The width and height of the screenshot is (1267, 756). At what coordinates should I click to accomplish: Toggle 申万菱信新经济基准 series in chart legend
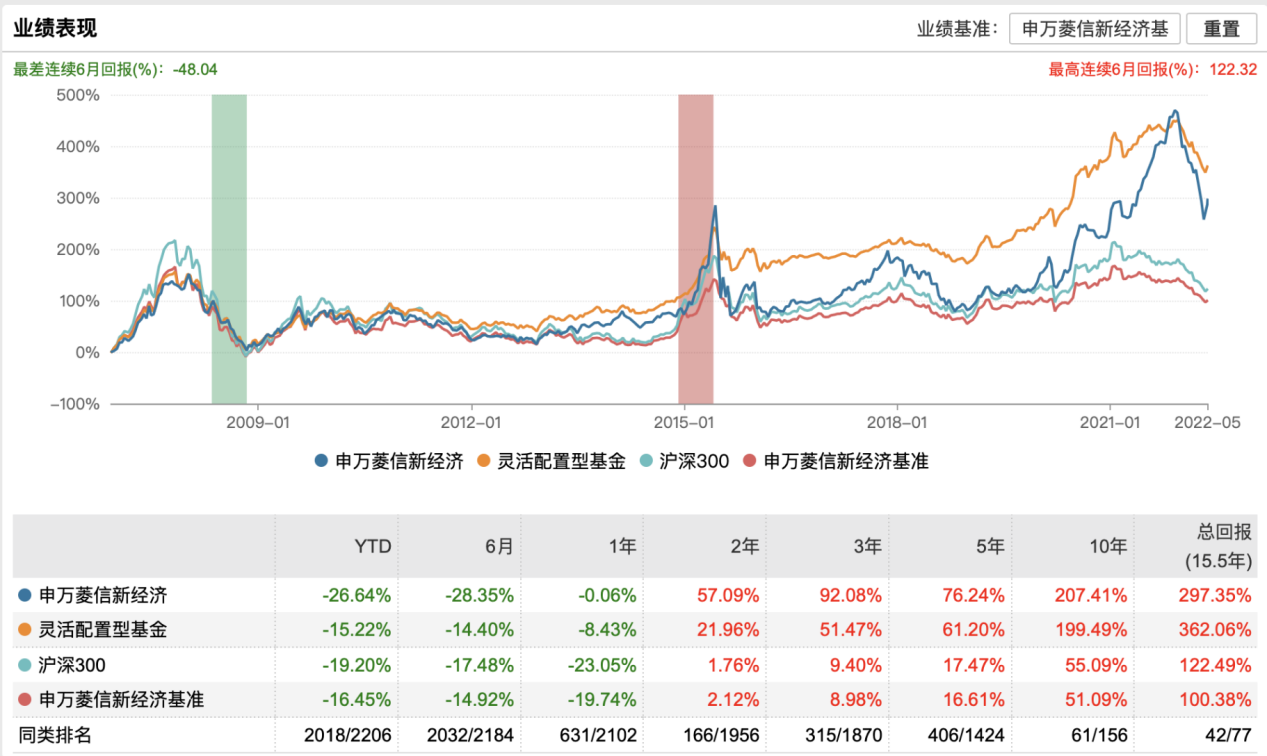[x=835, y=461]
